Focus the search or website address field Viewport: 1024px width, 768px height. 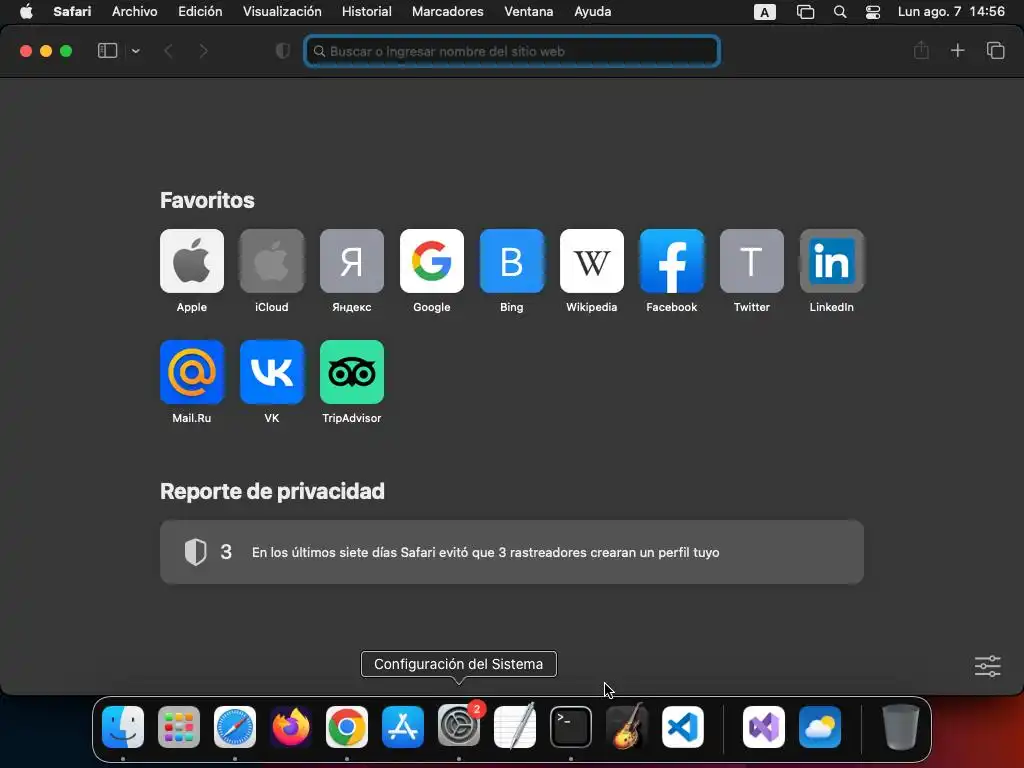tap(512, 51)
